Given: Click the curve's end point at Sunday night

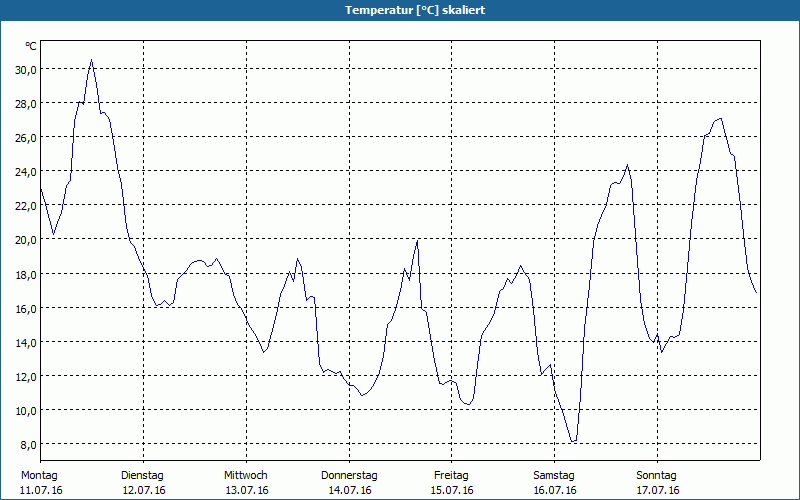Looking at the screenshot, I should (756, 292).
